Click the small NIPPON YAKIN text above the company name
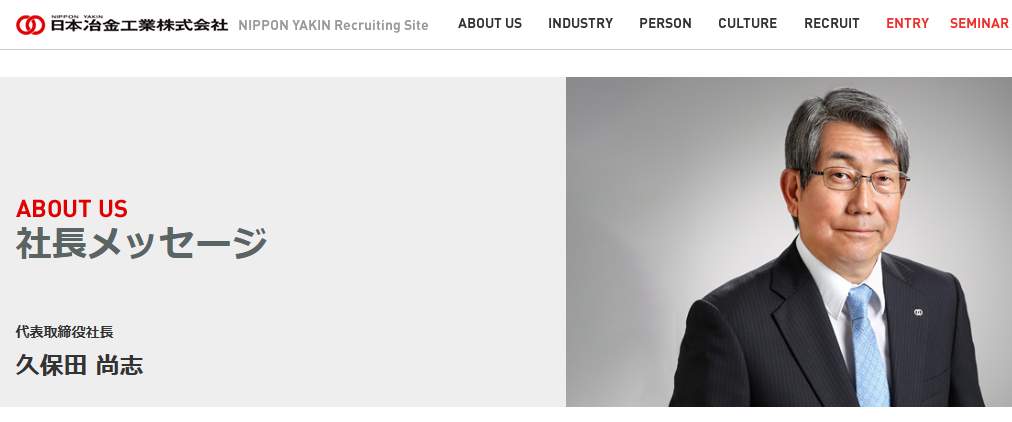1012x422 pixels. click(76, 16)
